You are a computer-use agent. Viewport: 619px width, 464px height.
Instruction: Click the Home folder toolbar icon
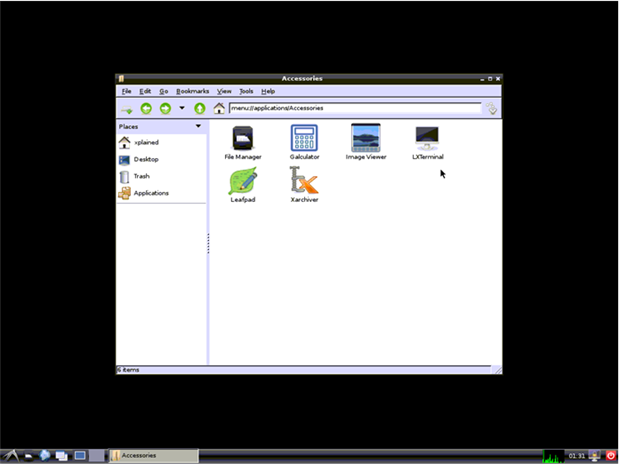(219, 108)
